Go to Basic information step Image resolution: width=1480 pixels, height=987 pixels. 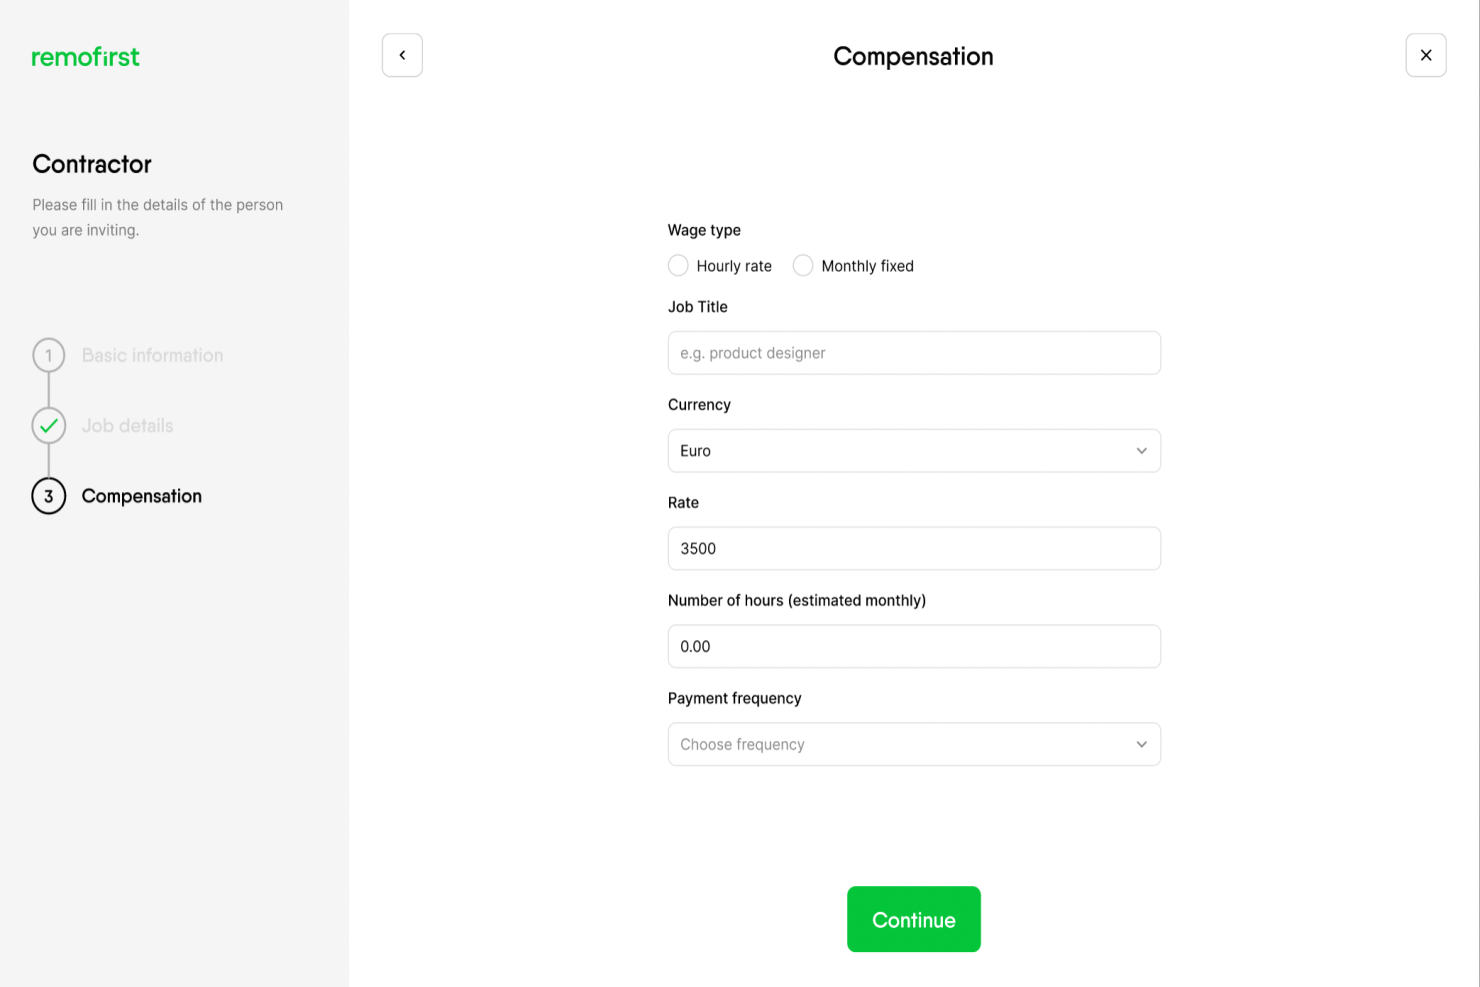[152, 355]
